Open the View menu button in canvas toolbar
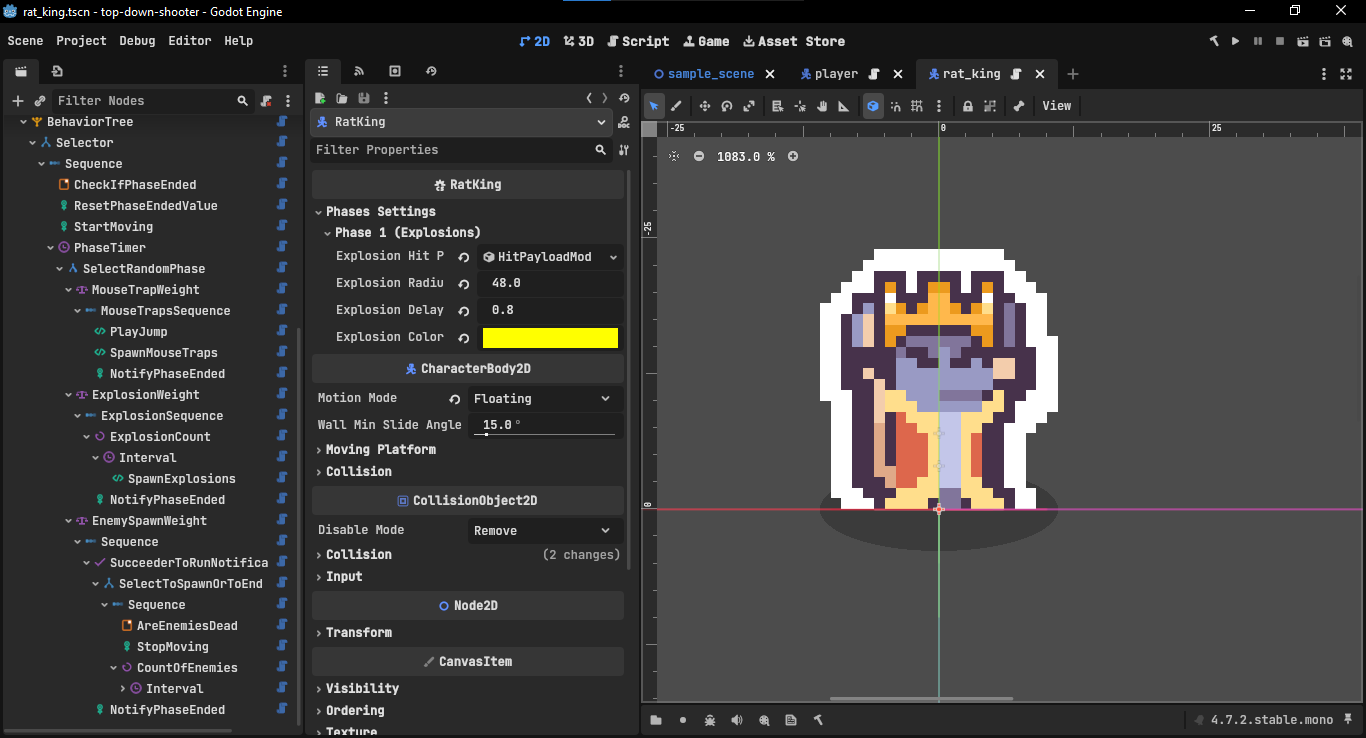 coord(1057,106)
